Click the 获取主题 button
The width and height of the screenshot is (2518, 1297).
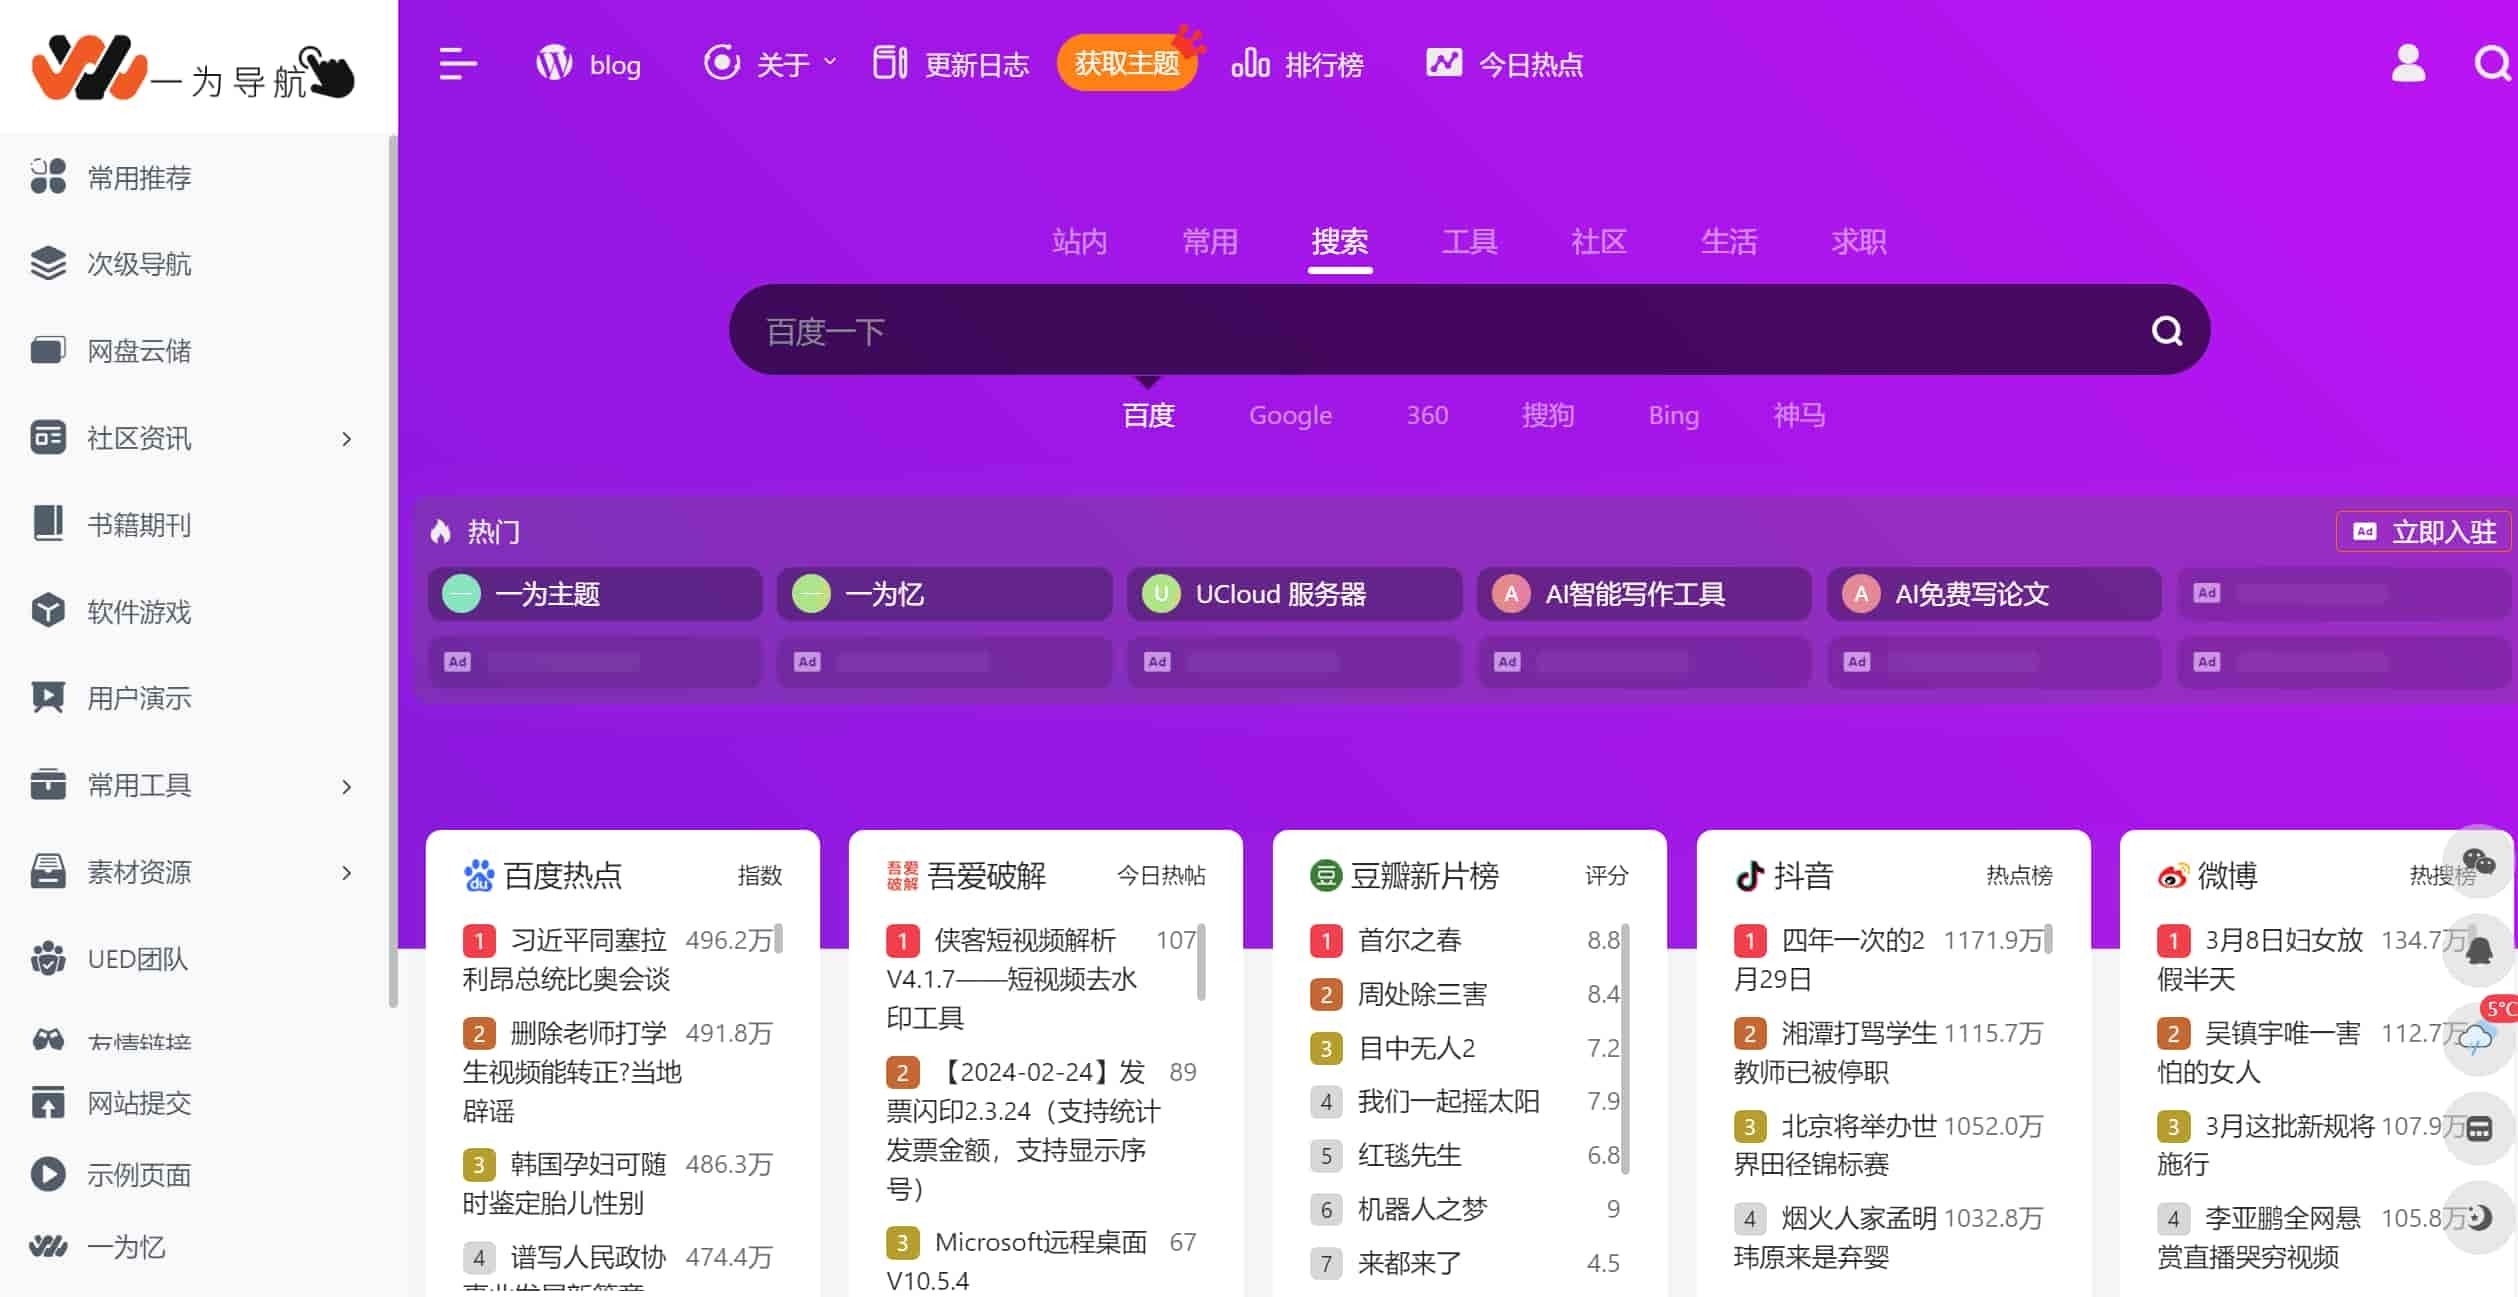point(1127,61)
